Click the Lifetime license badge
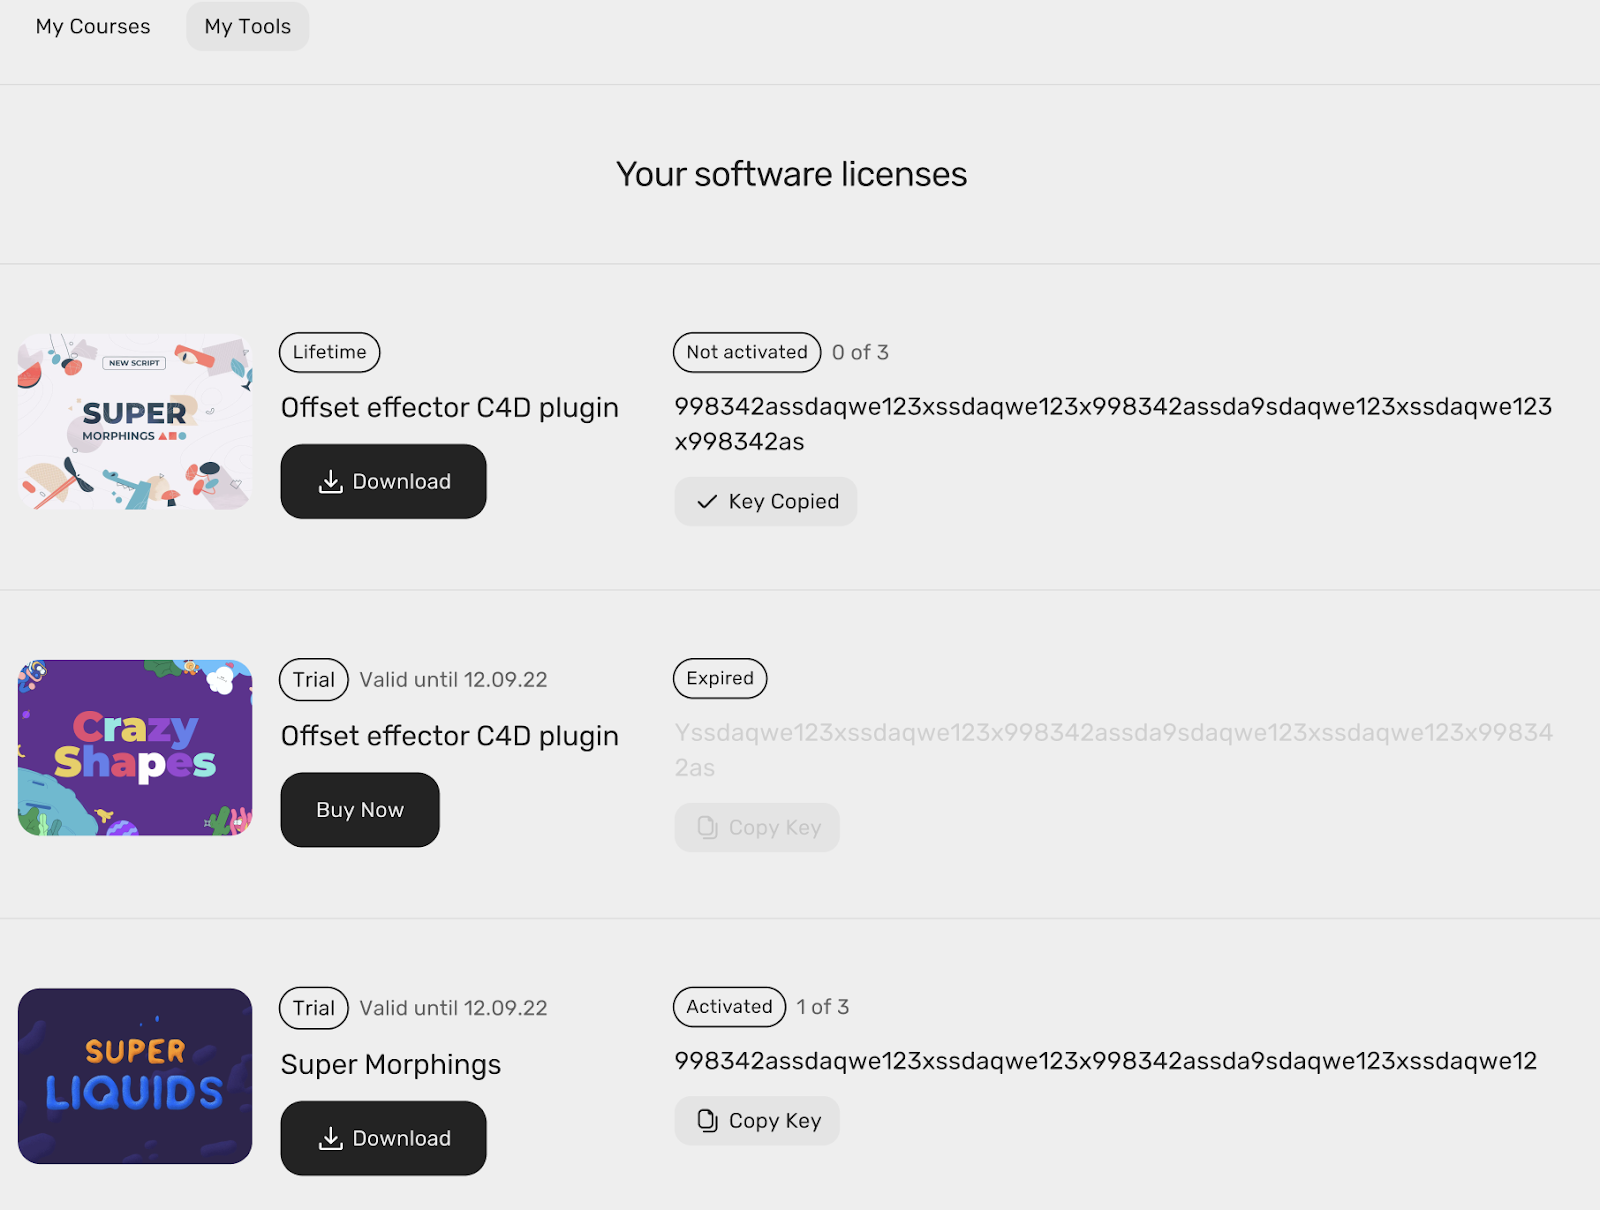 tap(329, 352)
